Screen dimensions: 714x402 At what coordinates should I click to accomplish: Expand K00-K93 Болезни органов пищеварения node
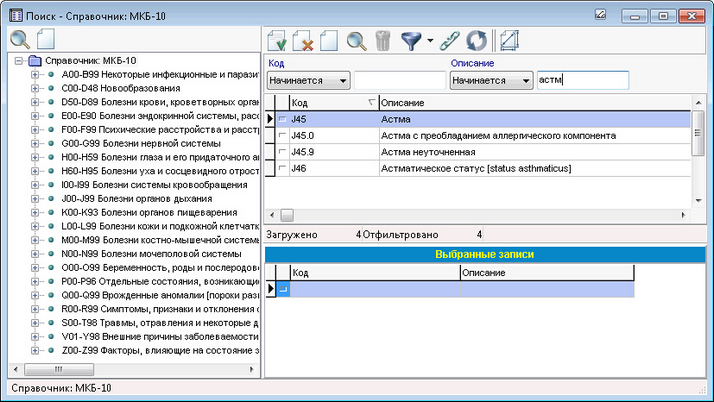coord(35,212)
